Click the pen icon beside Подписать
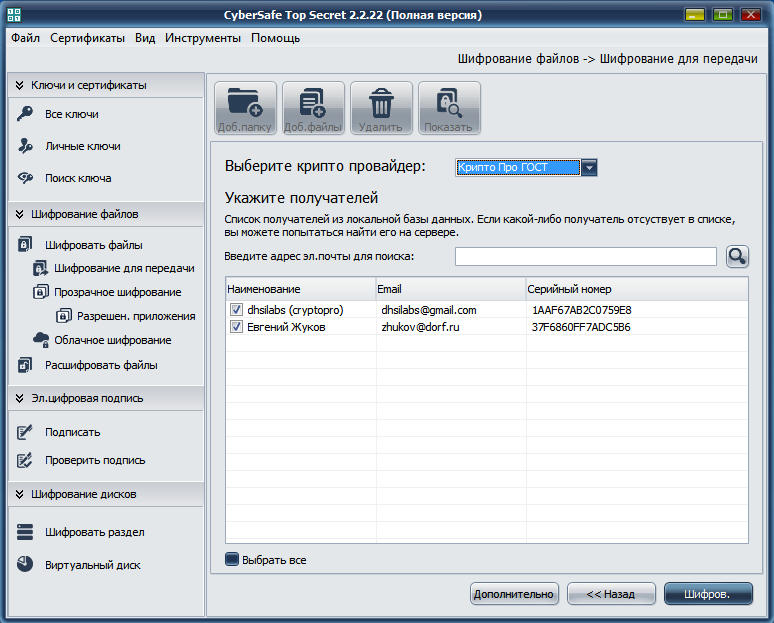Viewport: 774px width, 623px height. tap(25, 432)
